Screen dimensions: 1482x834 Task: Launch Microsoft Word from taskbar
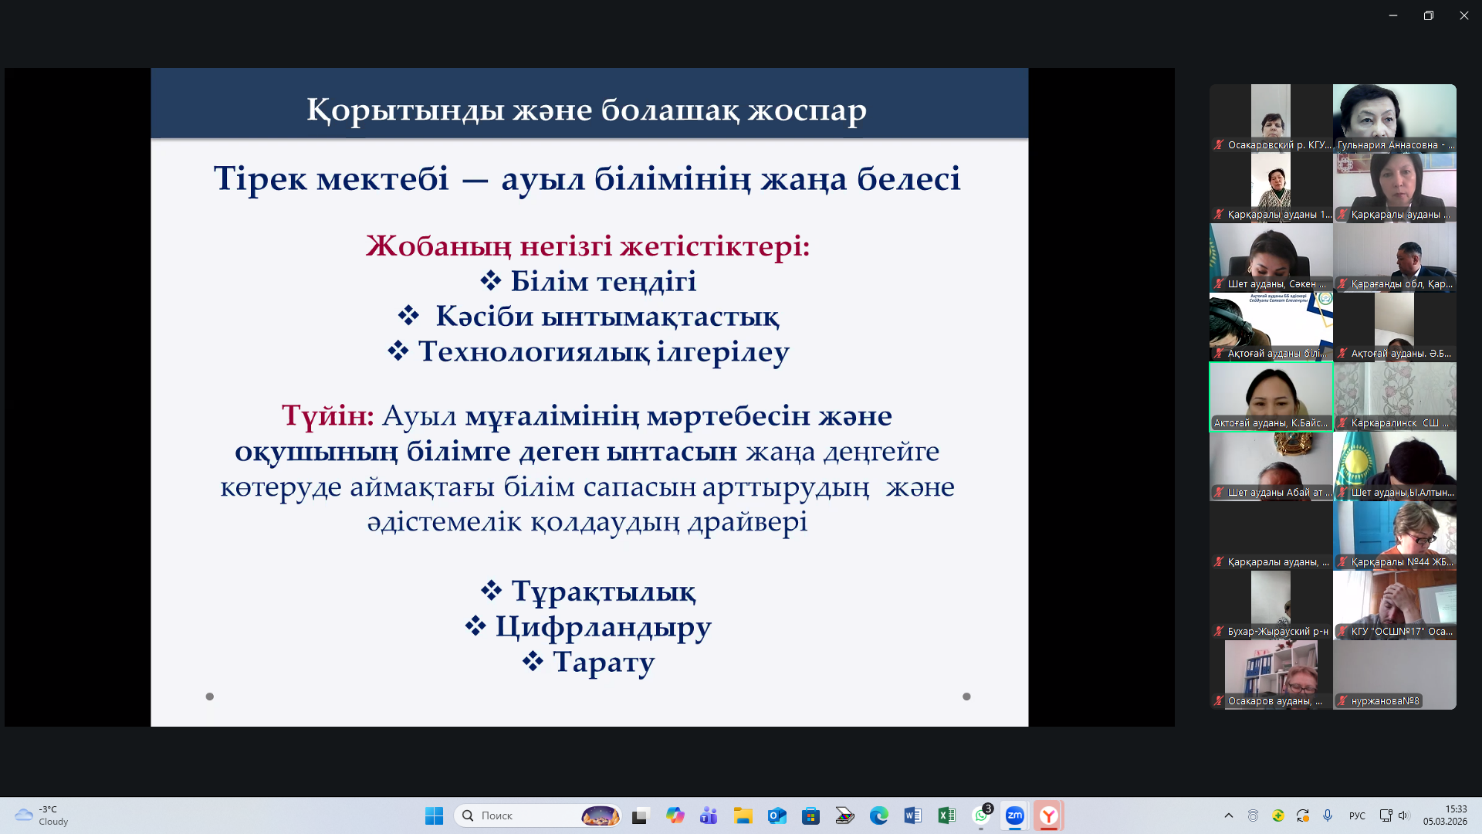click(912, 816)
